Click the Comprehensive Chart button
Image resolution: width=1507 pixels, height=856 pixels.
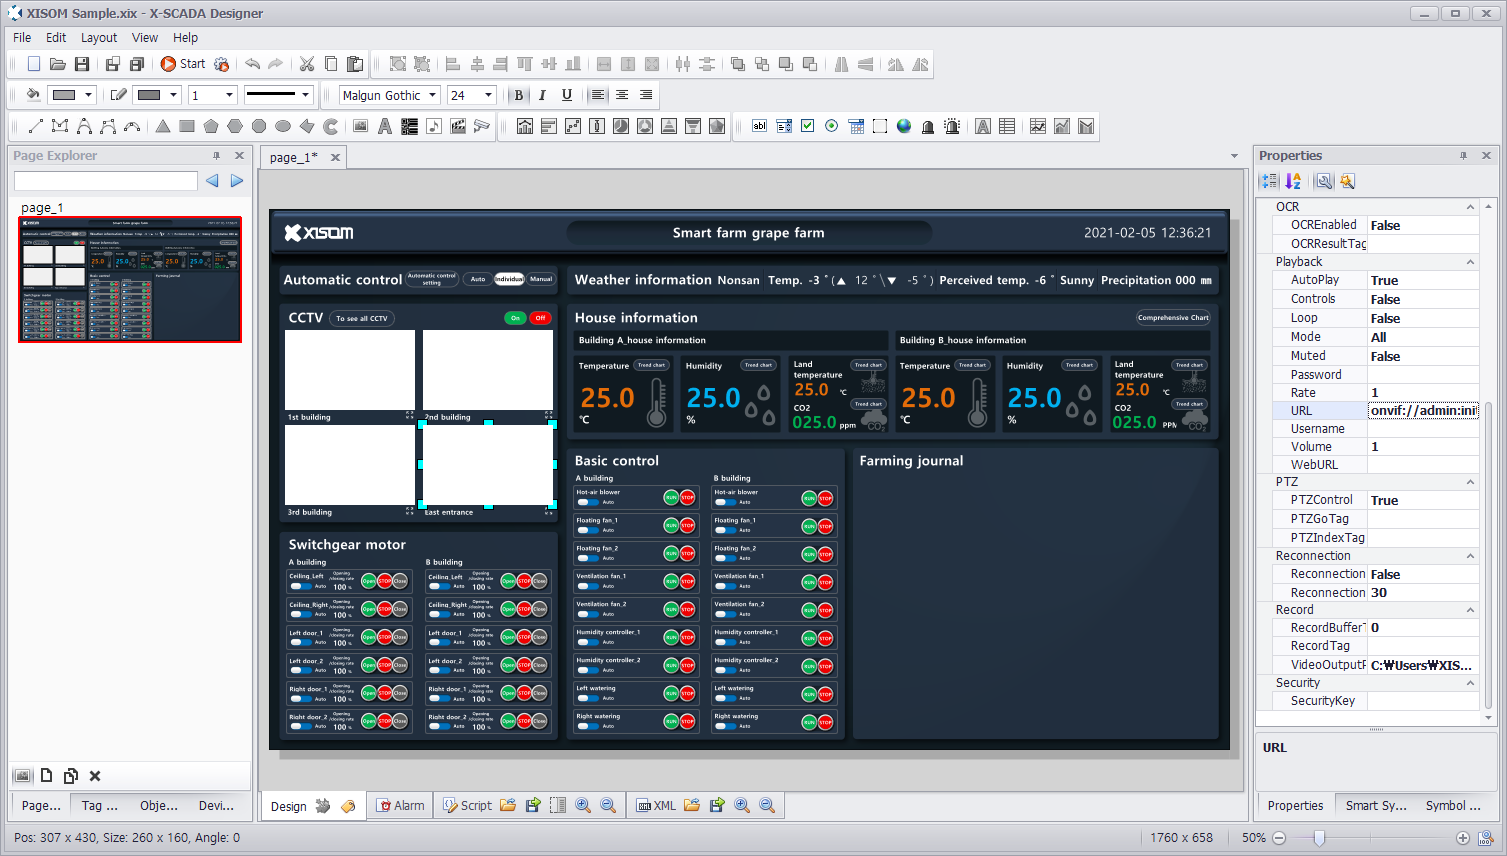click(1173, 317)
